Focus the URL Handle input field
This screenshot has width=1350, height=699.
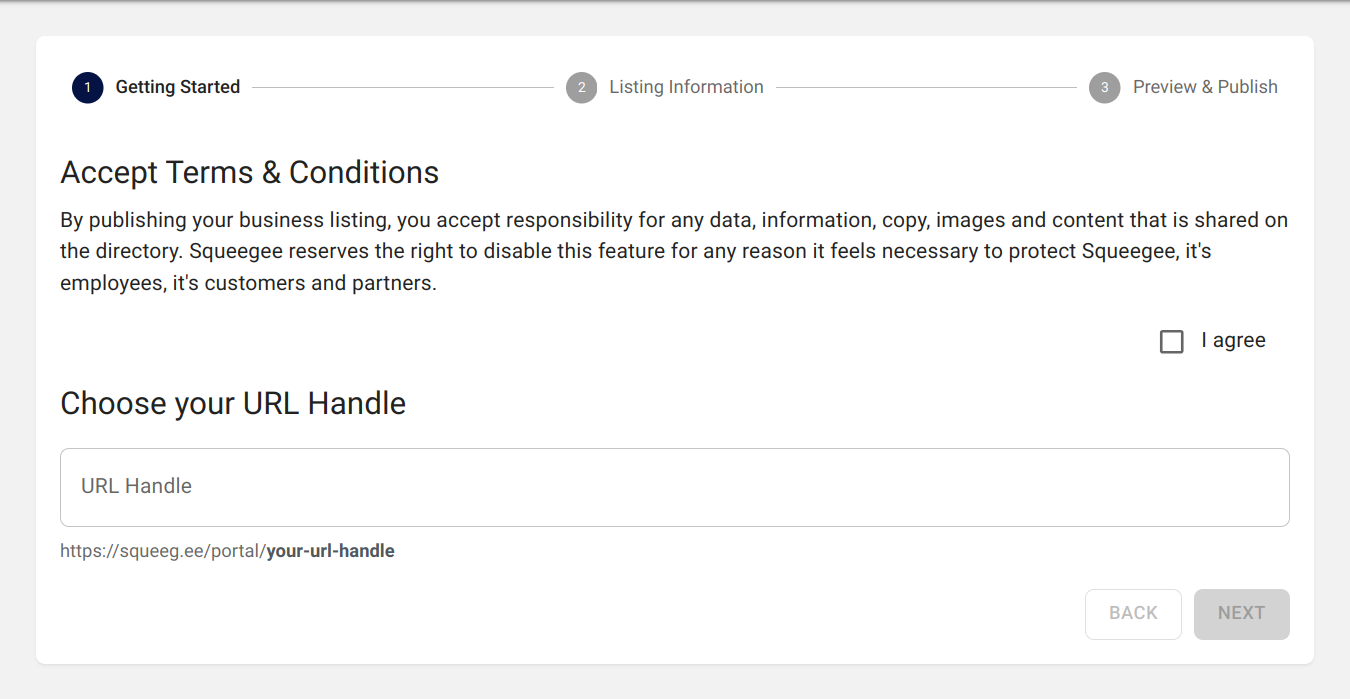675,487
